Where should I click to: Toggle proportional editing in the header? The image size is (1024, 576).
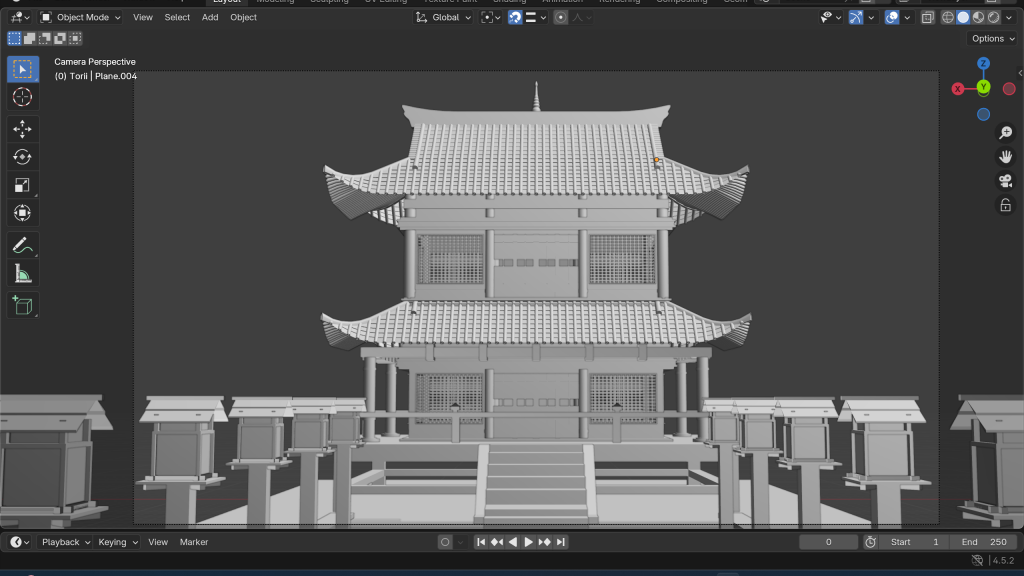[x=561, y=17]
